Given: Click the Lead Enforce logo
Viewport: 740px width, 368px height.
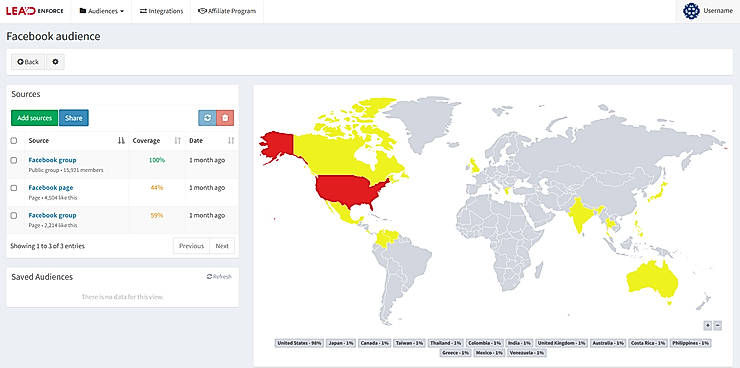Looking at the screenshot, I should coord(35,11).
